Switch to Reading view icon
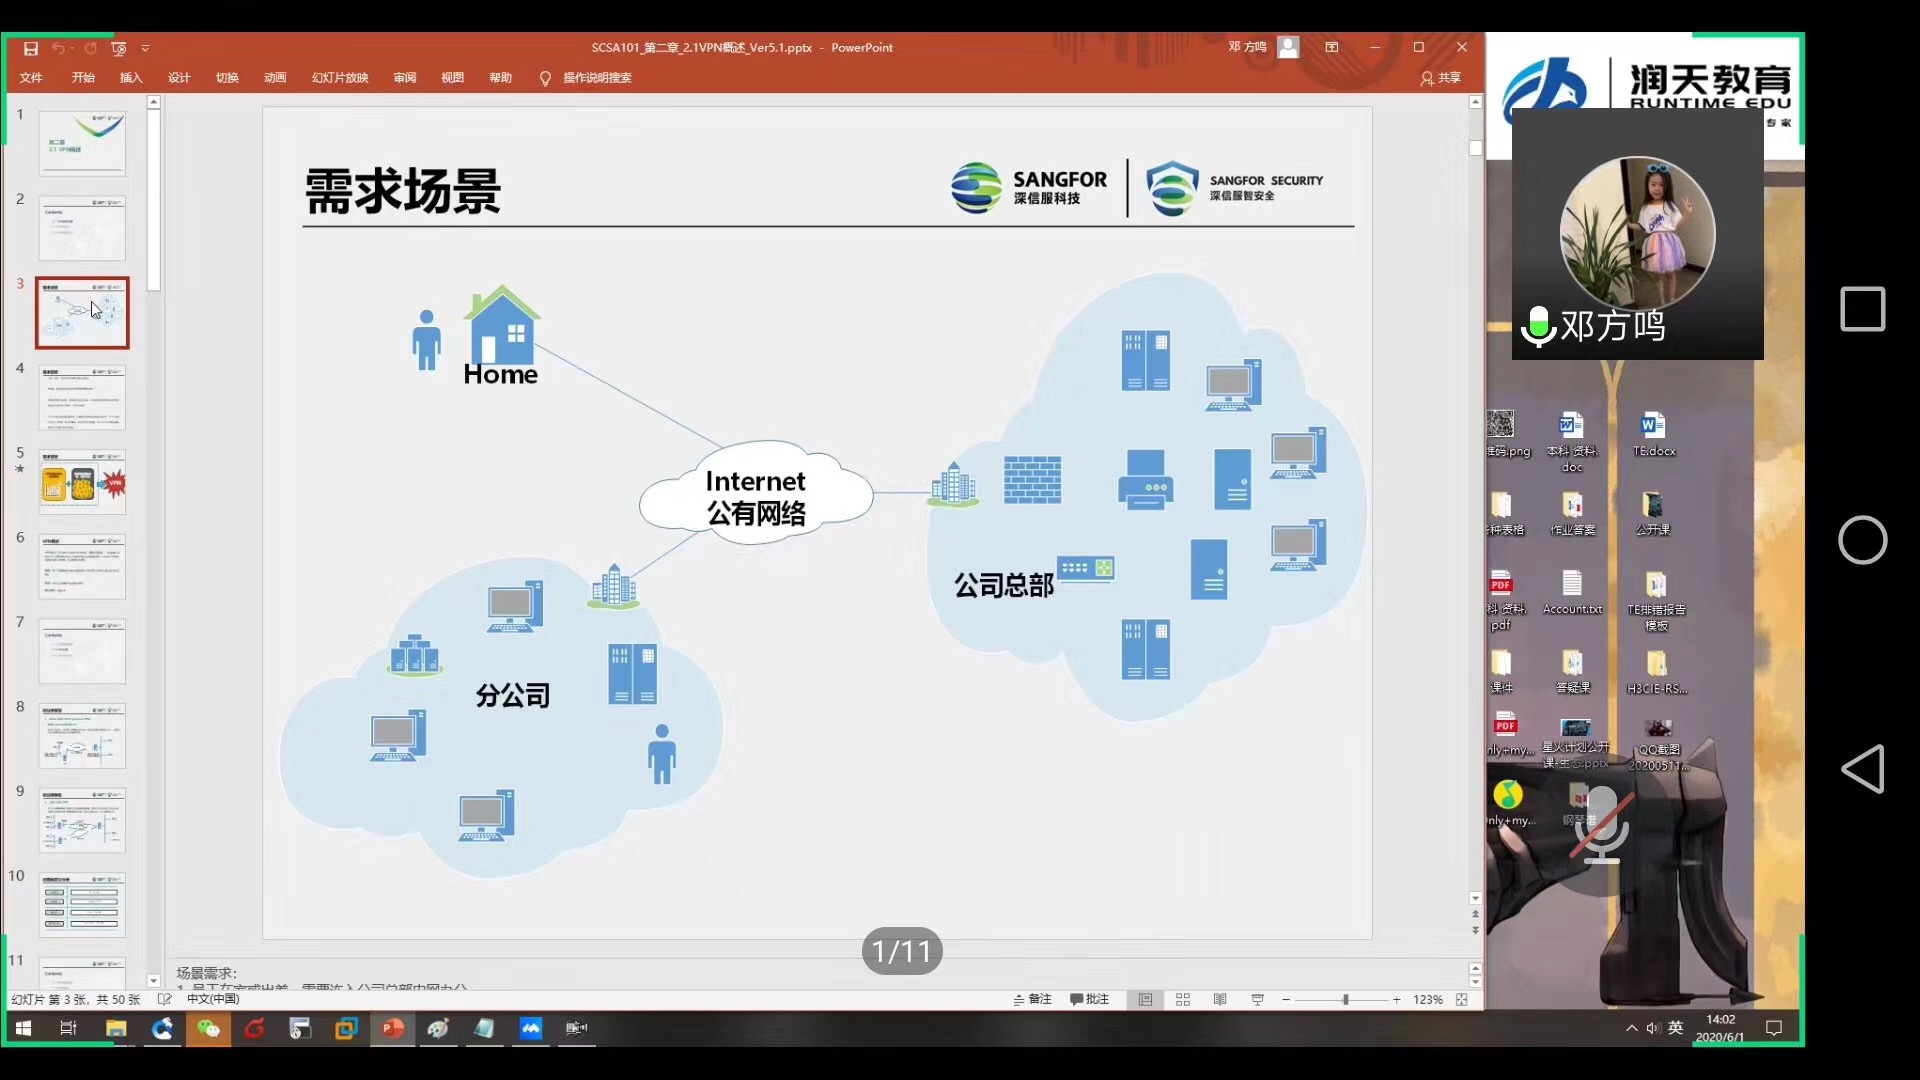The height and width of the screenshot is (1080, 1920). (1220, 999)
